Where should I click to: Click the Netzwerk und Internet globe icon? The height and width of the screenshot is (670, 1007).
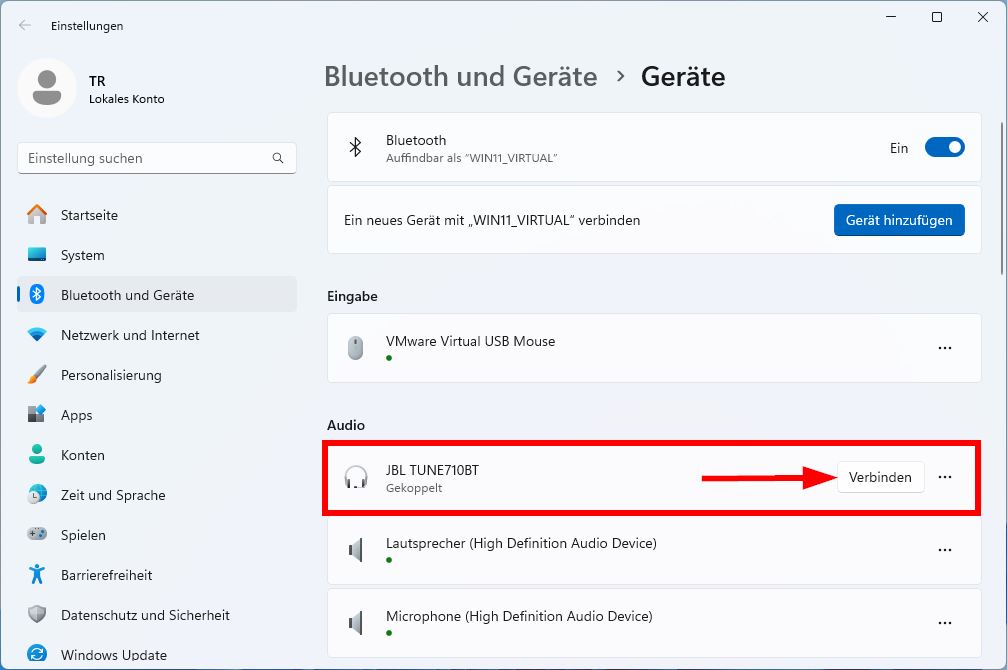tap(36, 335)
